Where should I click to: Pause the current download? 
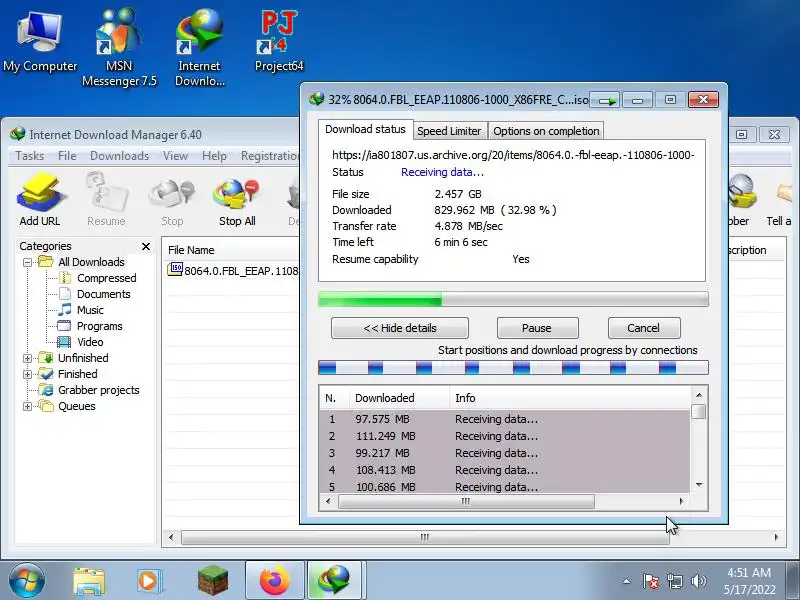pos(537,328)
